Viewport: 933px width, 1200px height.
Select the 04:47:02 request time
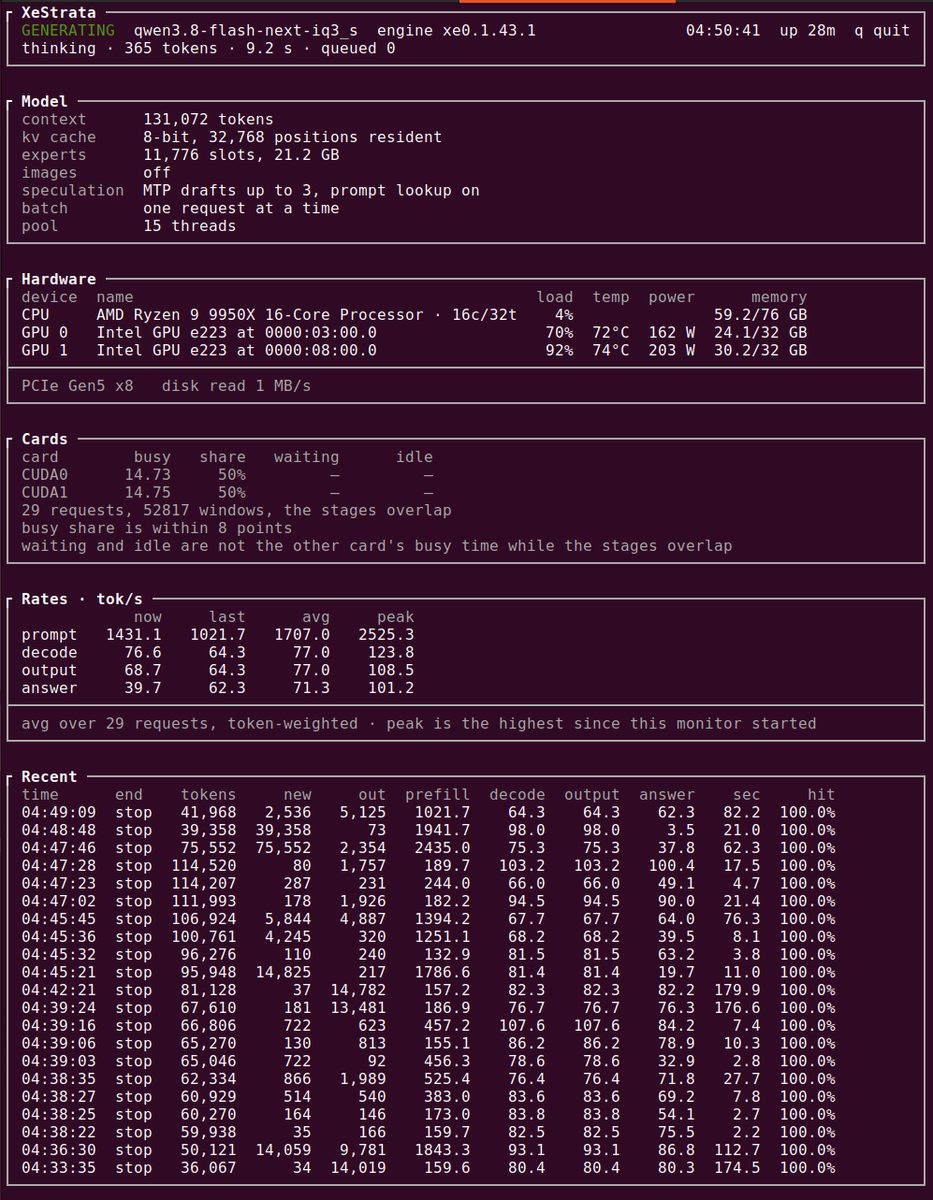pos(58,902)
